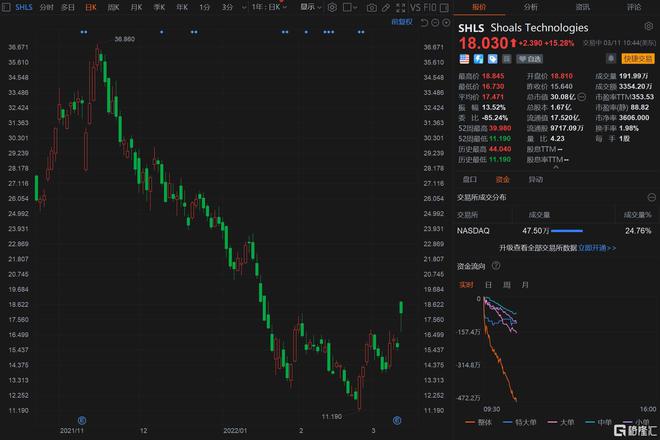This screenshot has height=440, width=660.
Task: Open the 评论 comments tab
Action: coord(634,7)
